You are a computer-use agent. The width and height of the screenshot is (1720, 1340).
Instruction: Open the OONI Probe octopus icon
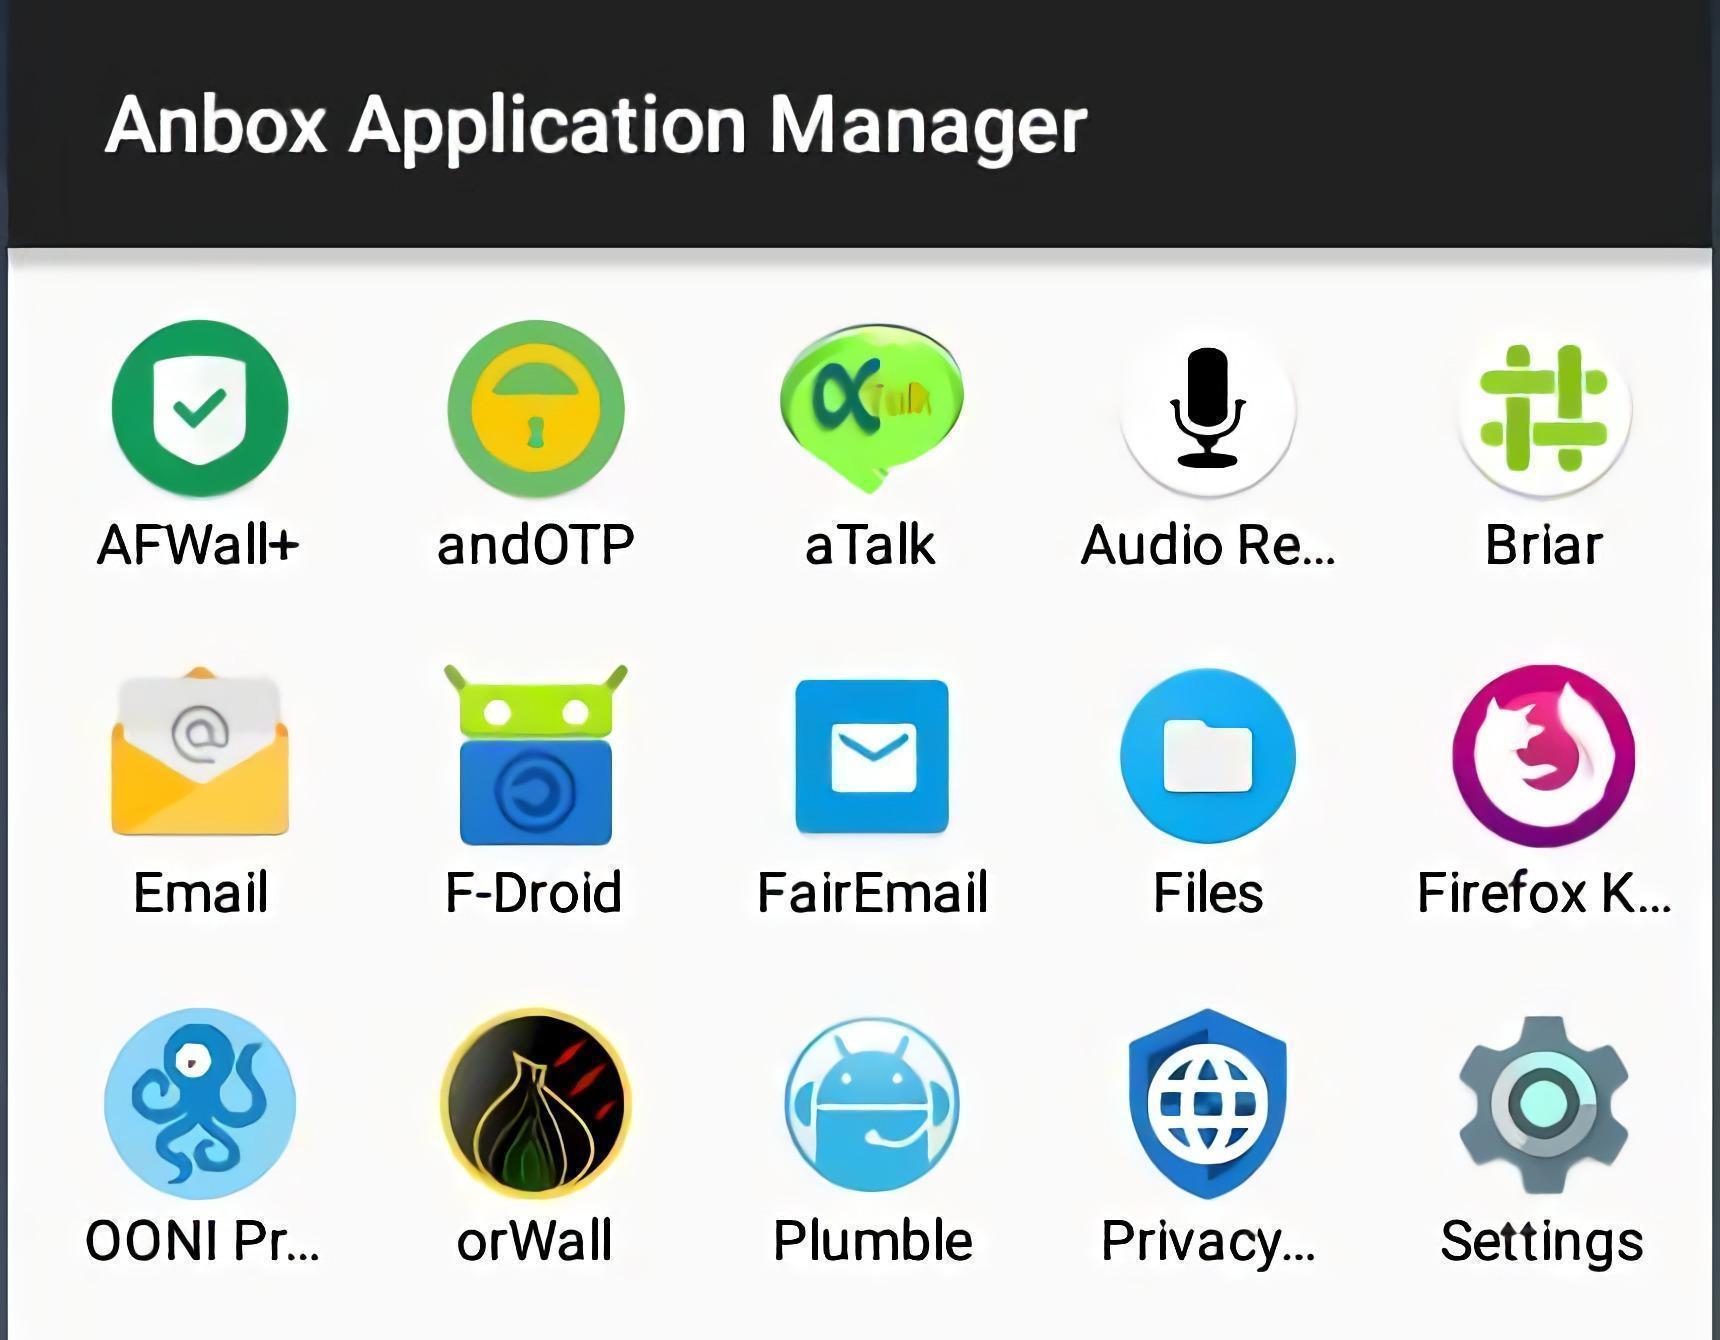200,1103
